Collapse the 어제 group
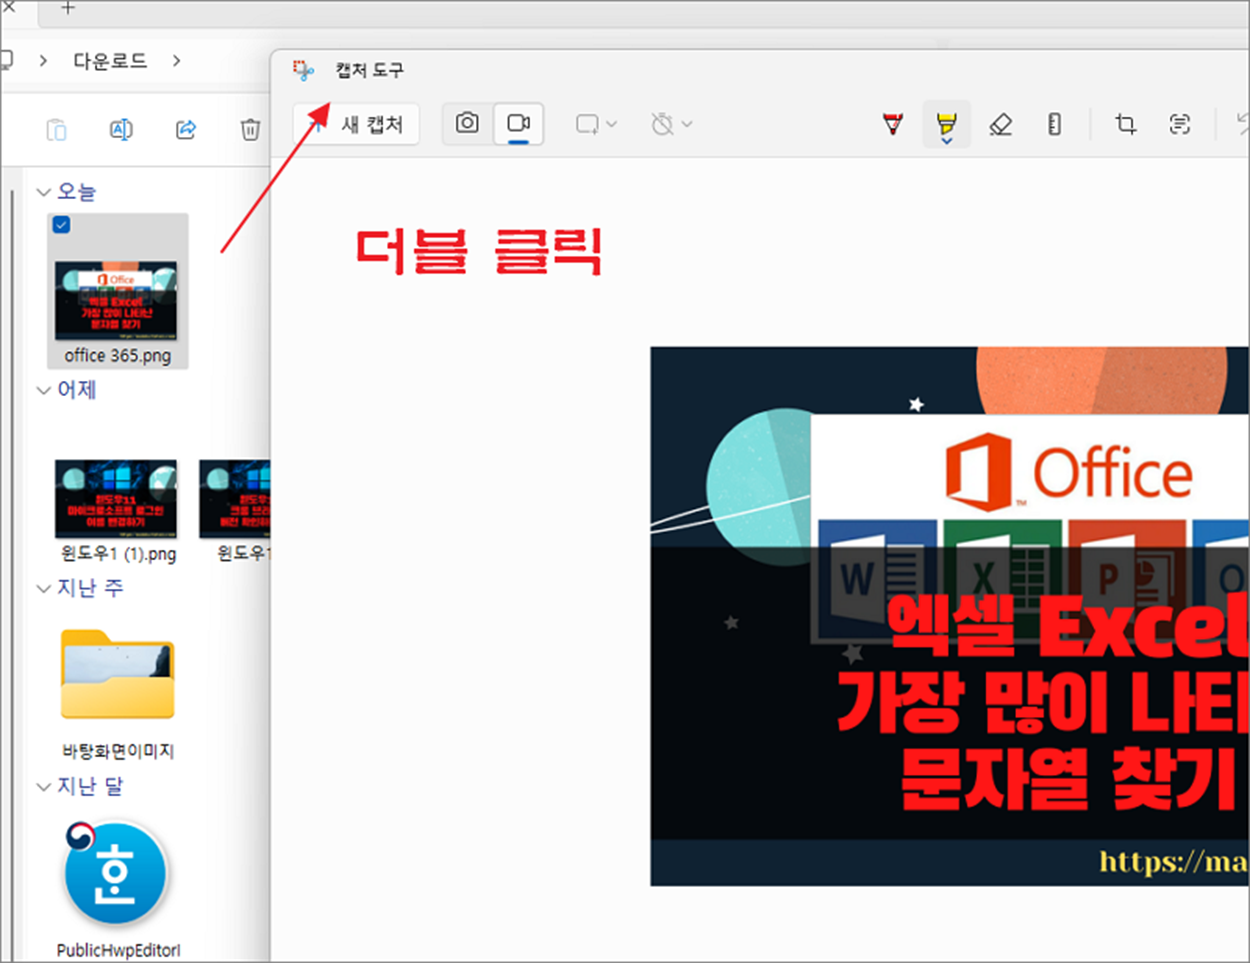Screen dimensions: 1250x963 43,390
